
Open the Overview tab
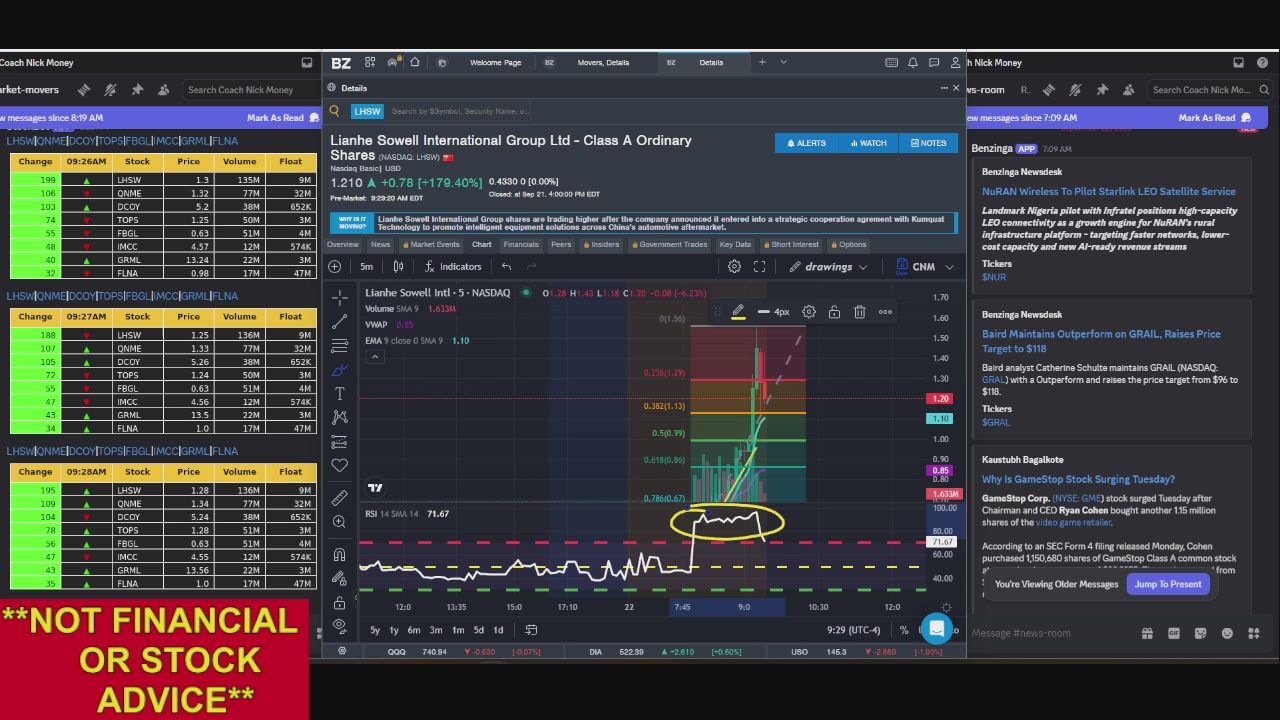click(x=342, y=245)
